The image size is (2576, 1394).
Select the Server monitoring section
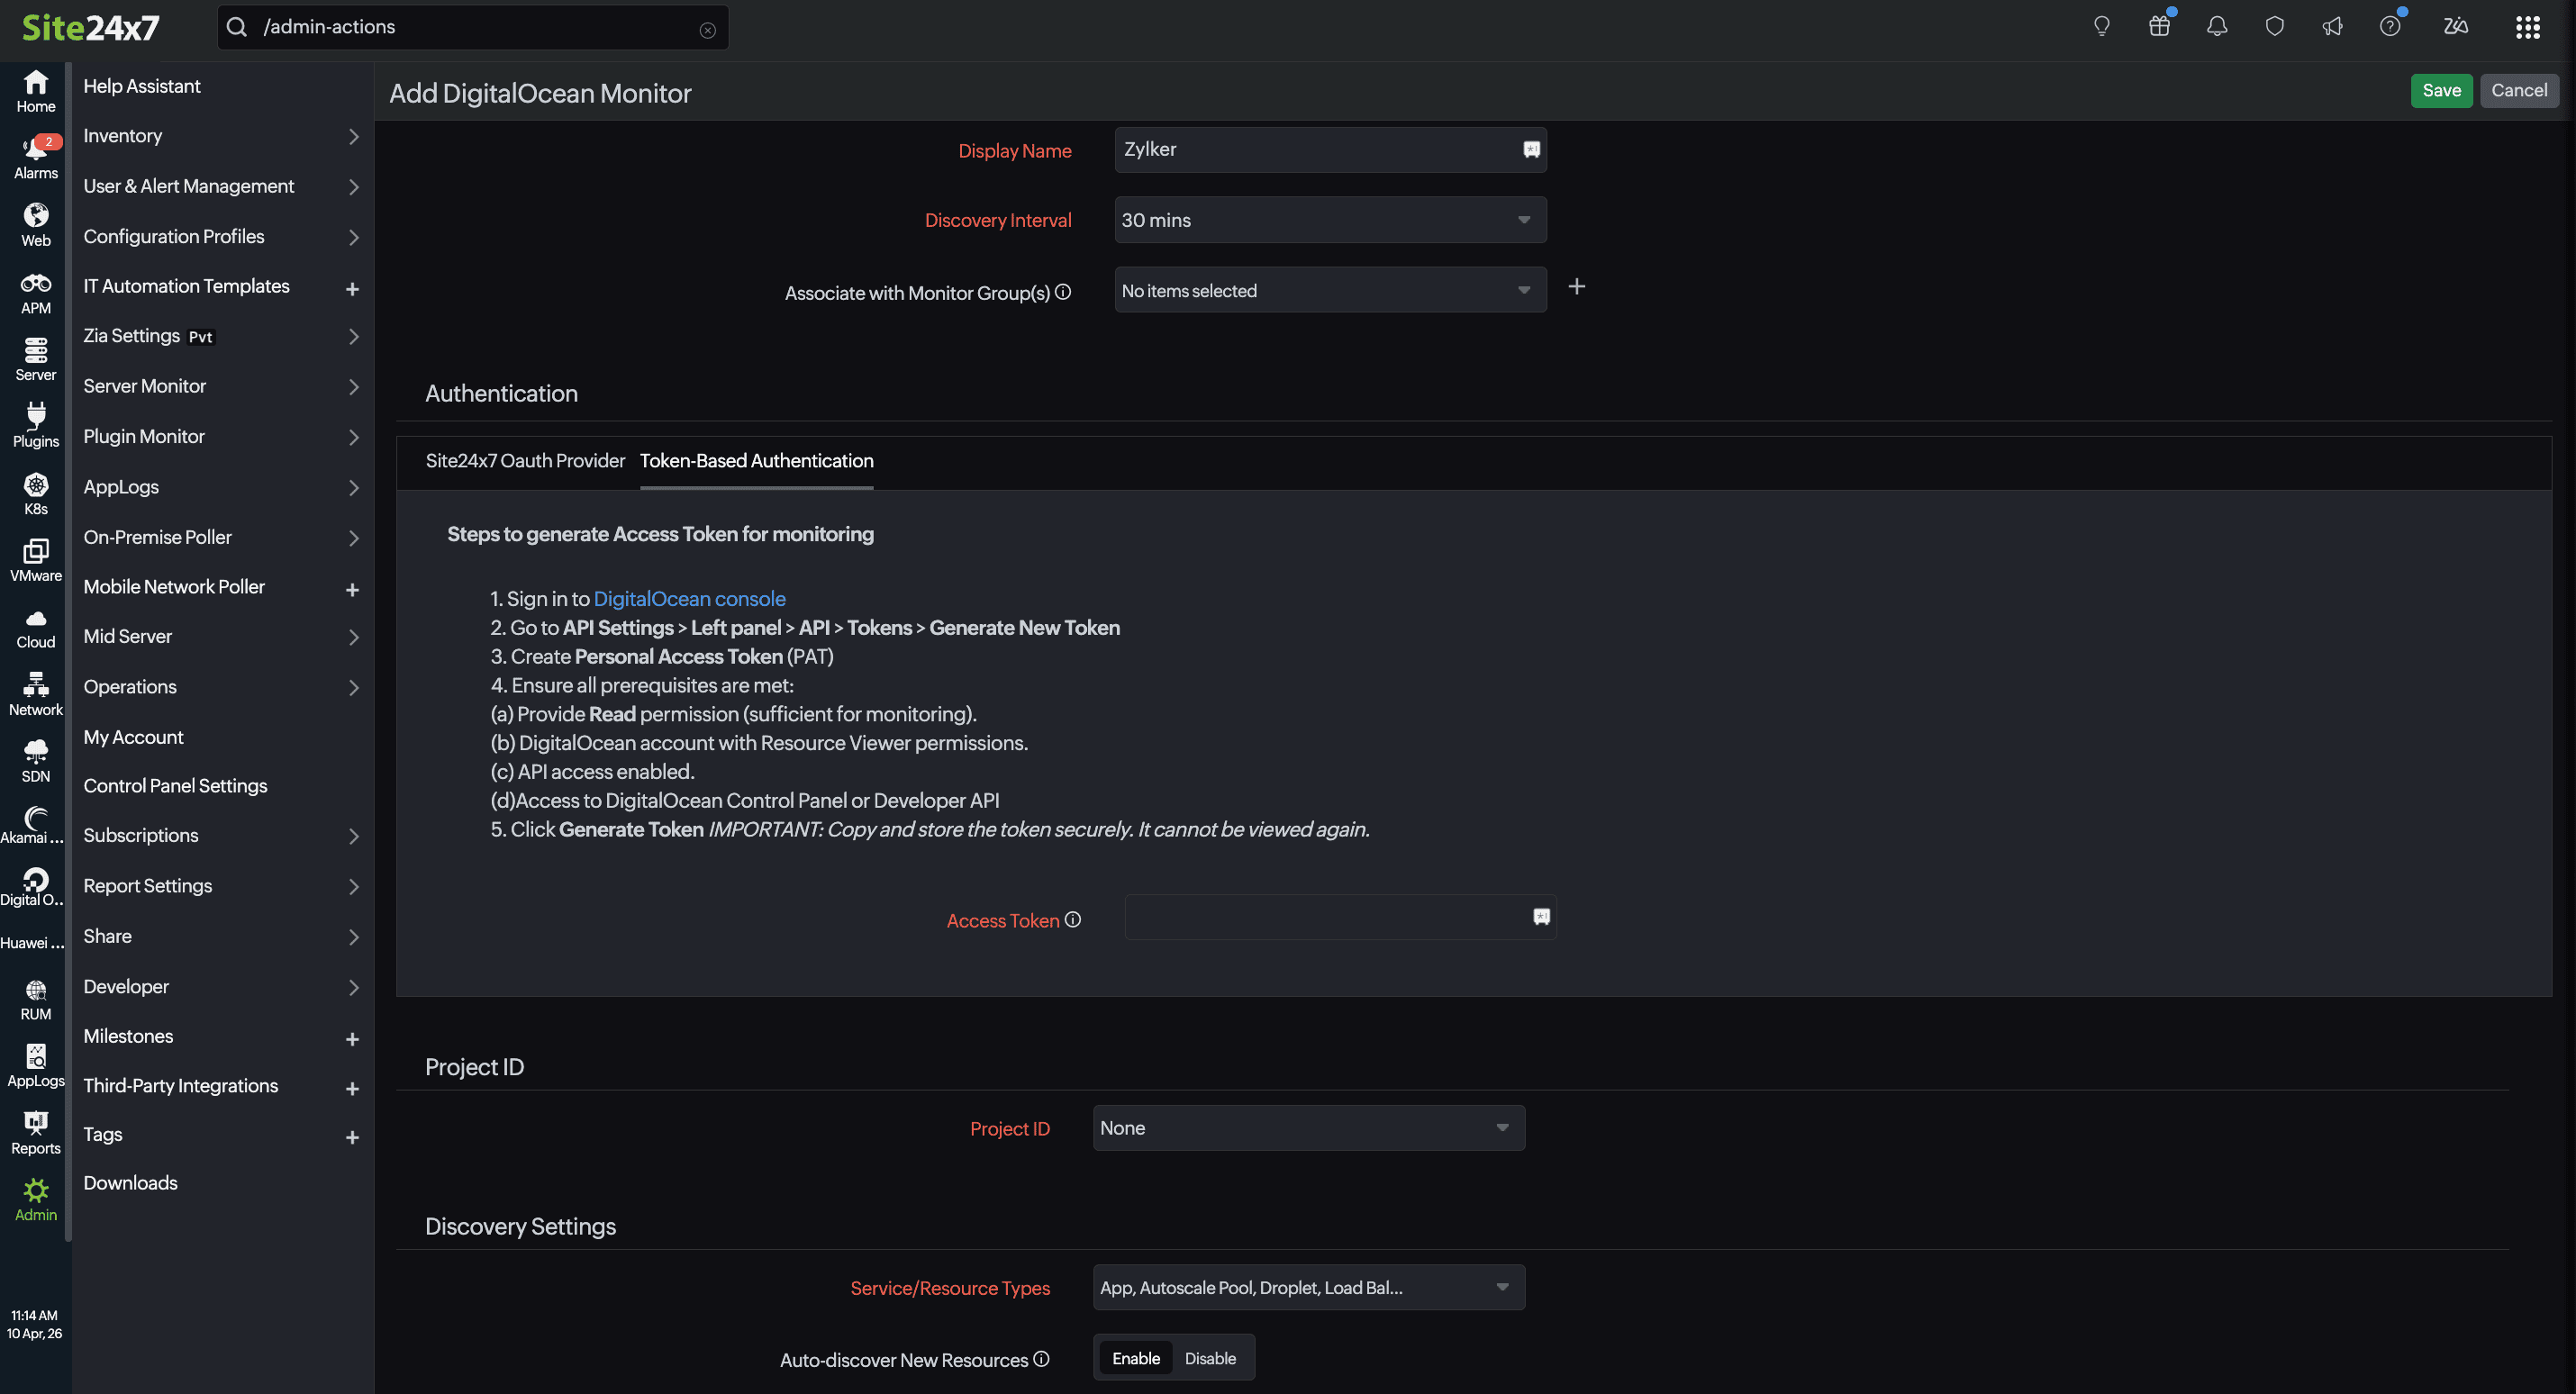pyautogui.click(x=35, y=358)
